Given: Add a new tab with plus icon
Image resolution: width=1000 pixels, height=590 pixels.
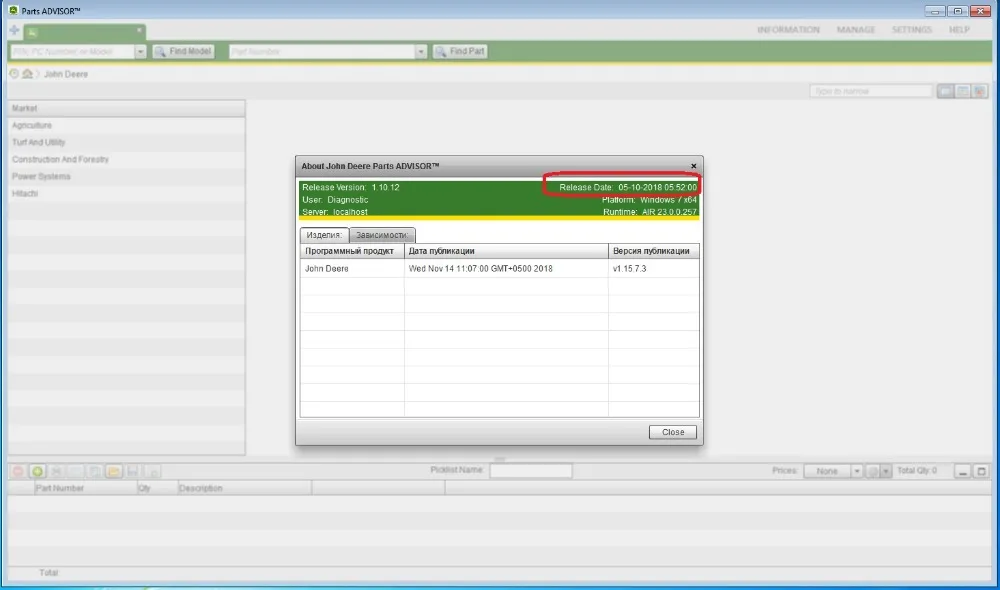Looking at the screenshot, I should click(14, 30).
